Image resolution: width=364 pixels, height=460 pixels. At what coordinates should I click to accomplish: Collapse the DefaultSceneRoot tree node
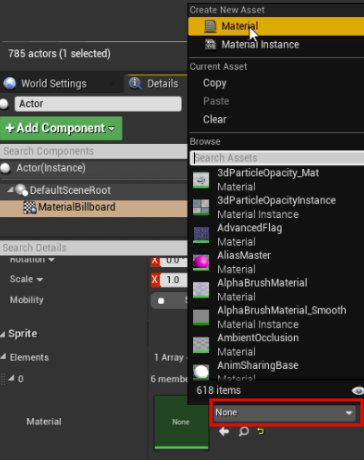pos(10,190)
